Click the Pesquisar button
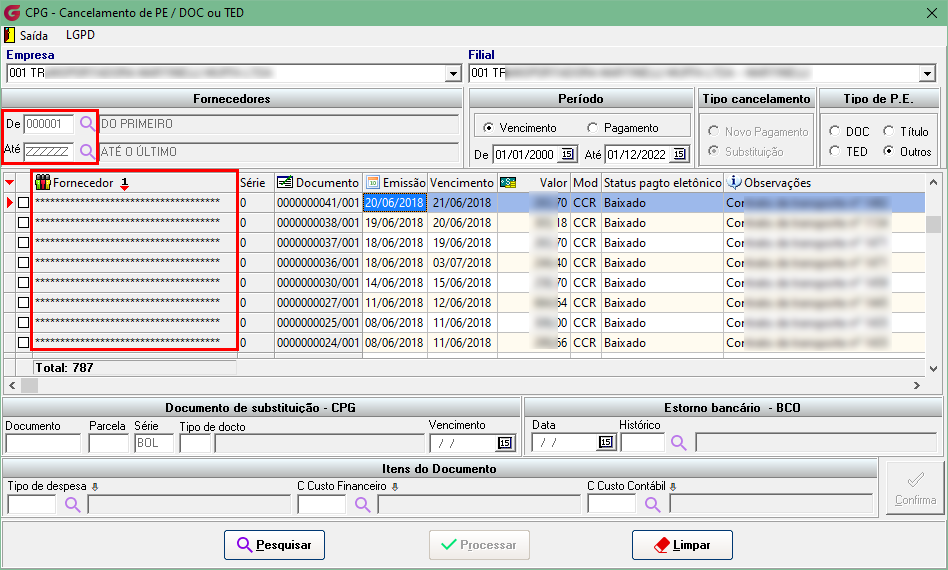Image resolution: width=948 pixels, height=570 pixels. coord(274,545)
